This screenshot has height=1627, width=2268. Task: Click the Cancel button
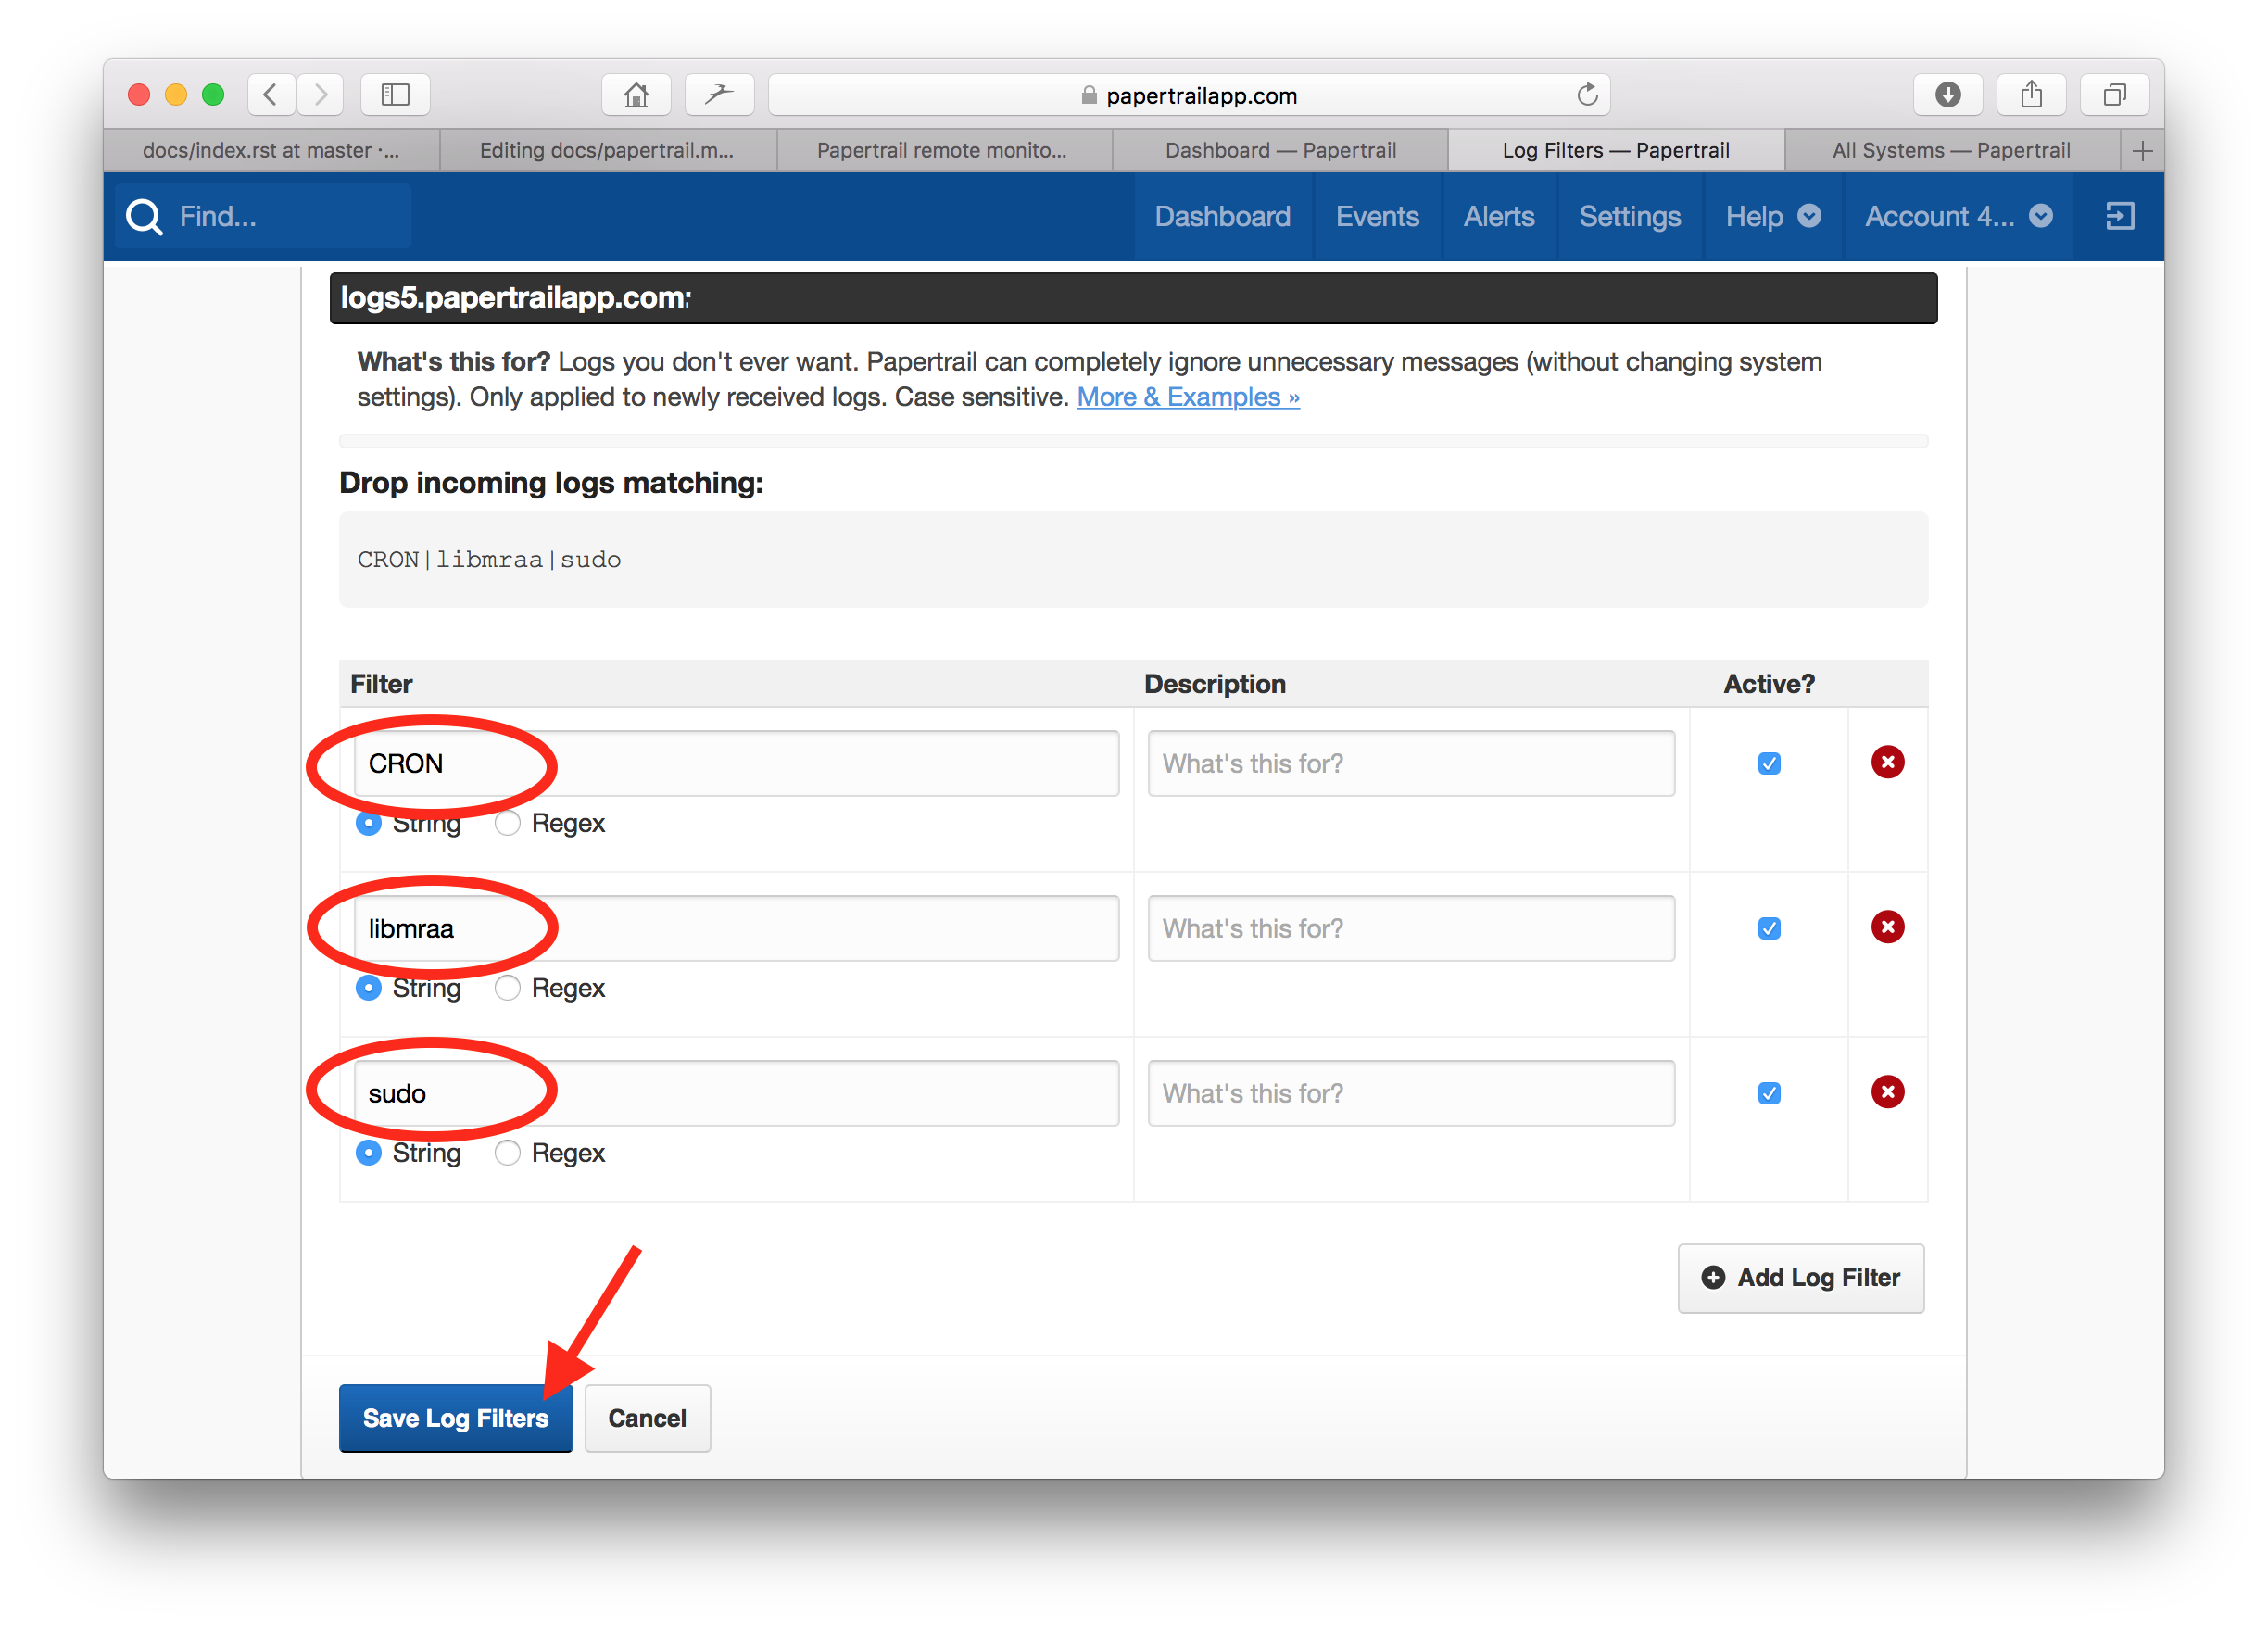(647, 1419)
